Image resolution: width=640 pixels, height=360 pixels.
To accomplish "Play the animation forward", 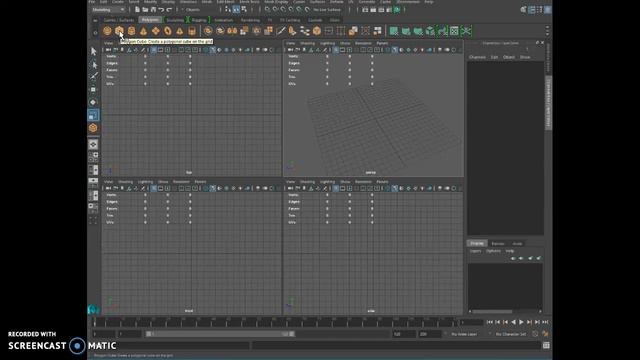I will [x=521, y=322].
